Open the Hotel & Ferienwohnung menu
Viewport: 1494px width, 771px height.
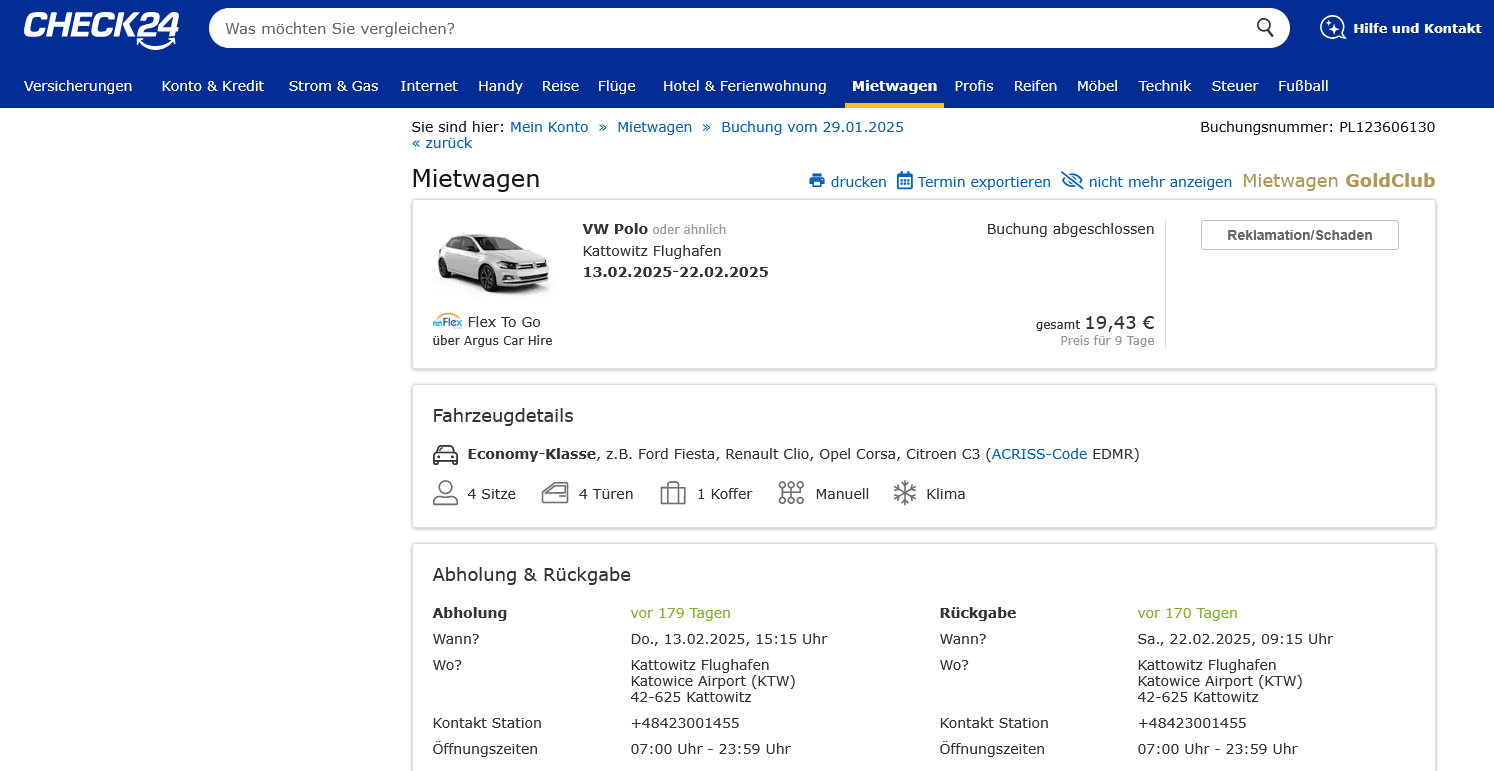click(x=744, y=86)
